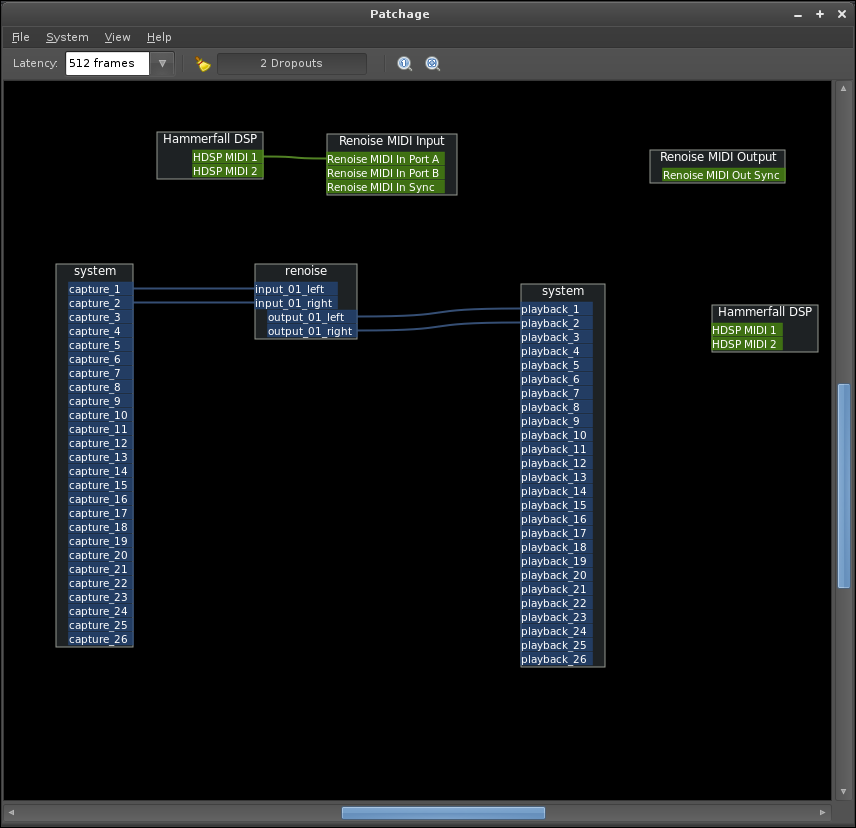This screenshot has height=828, width=856.
Task: Select the Renoise MIDI In Port A port
Action: 383,159
